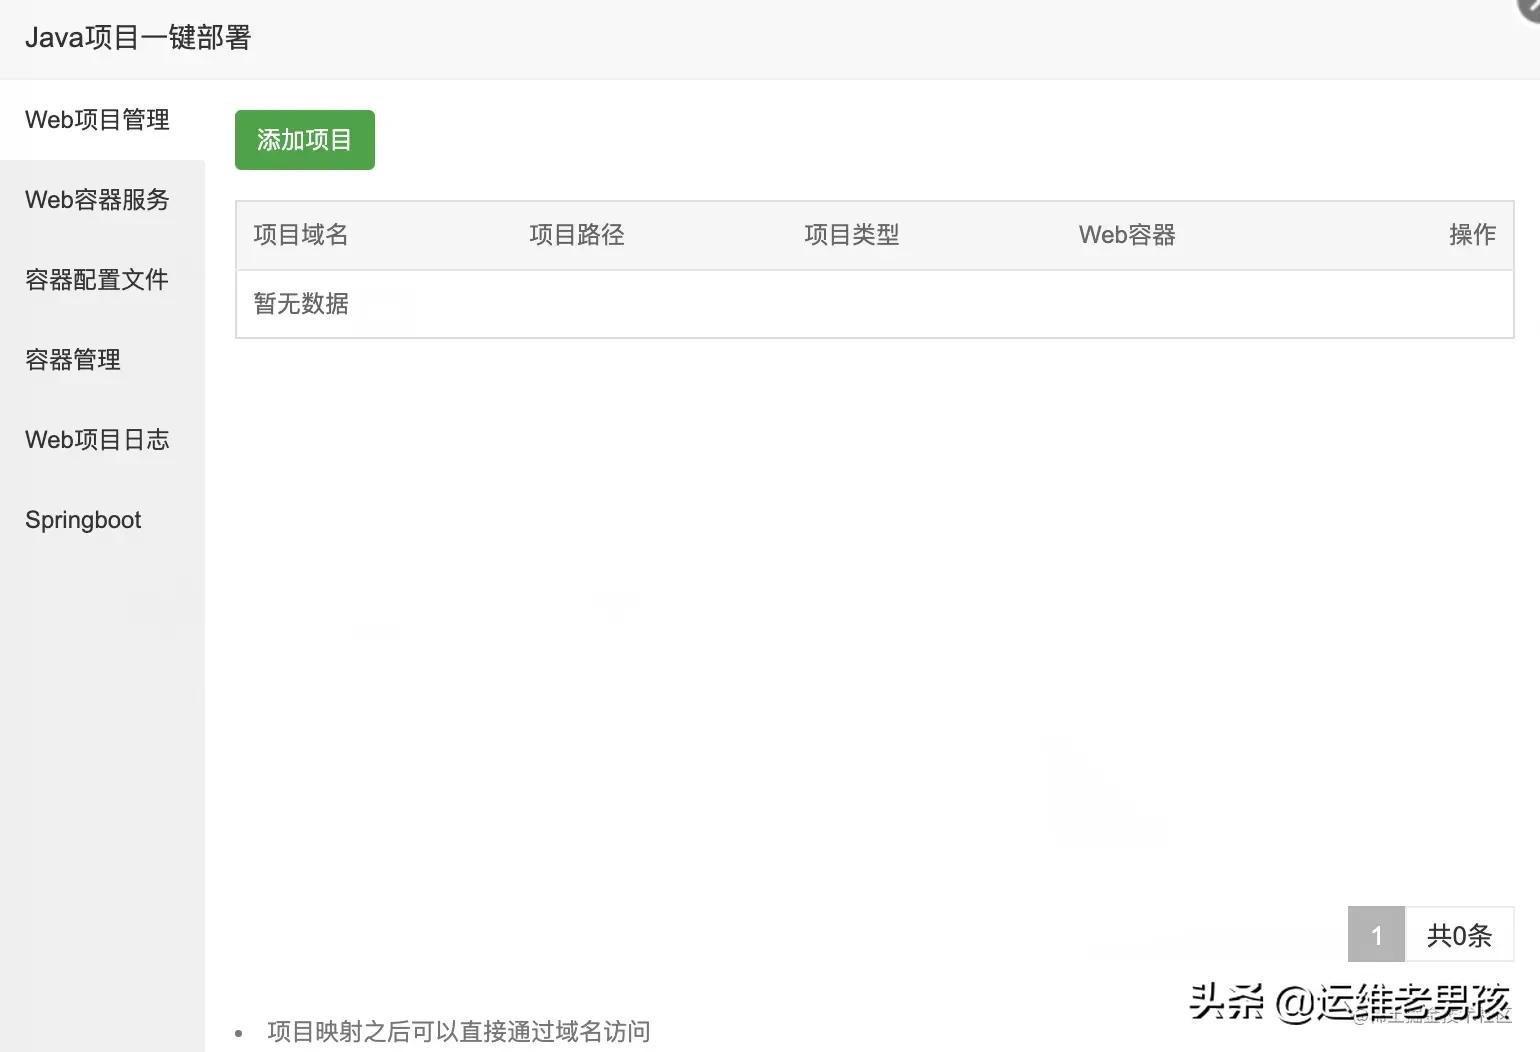Viewport: 1540px width, 1052px height.
Task: Select the Springboot sidebar entry
Action: click(x=82, y=519)
